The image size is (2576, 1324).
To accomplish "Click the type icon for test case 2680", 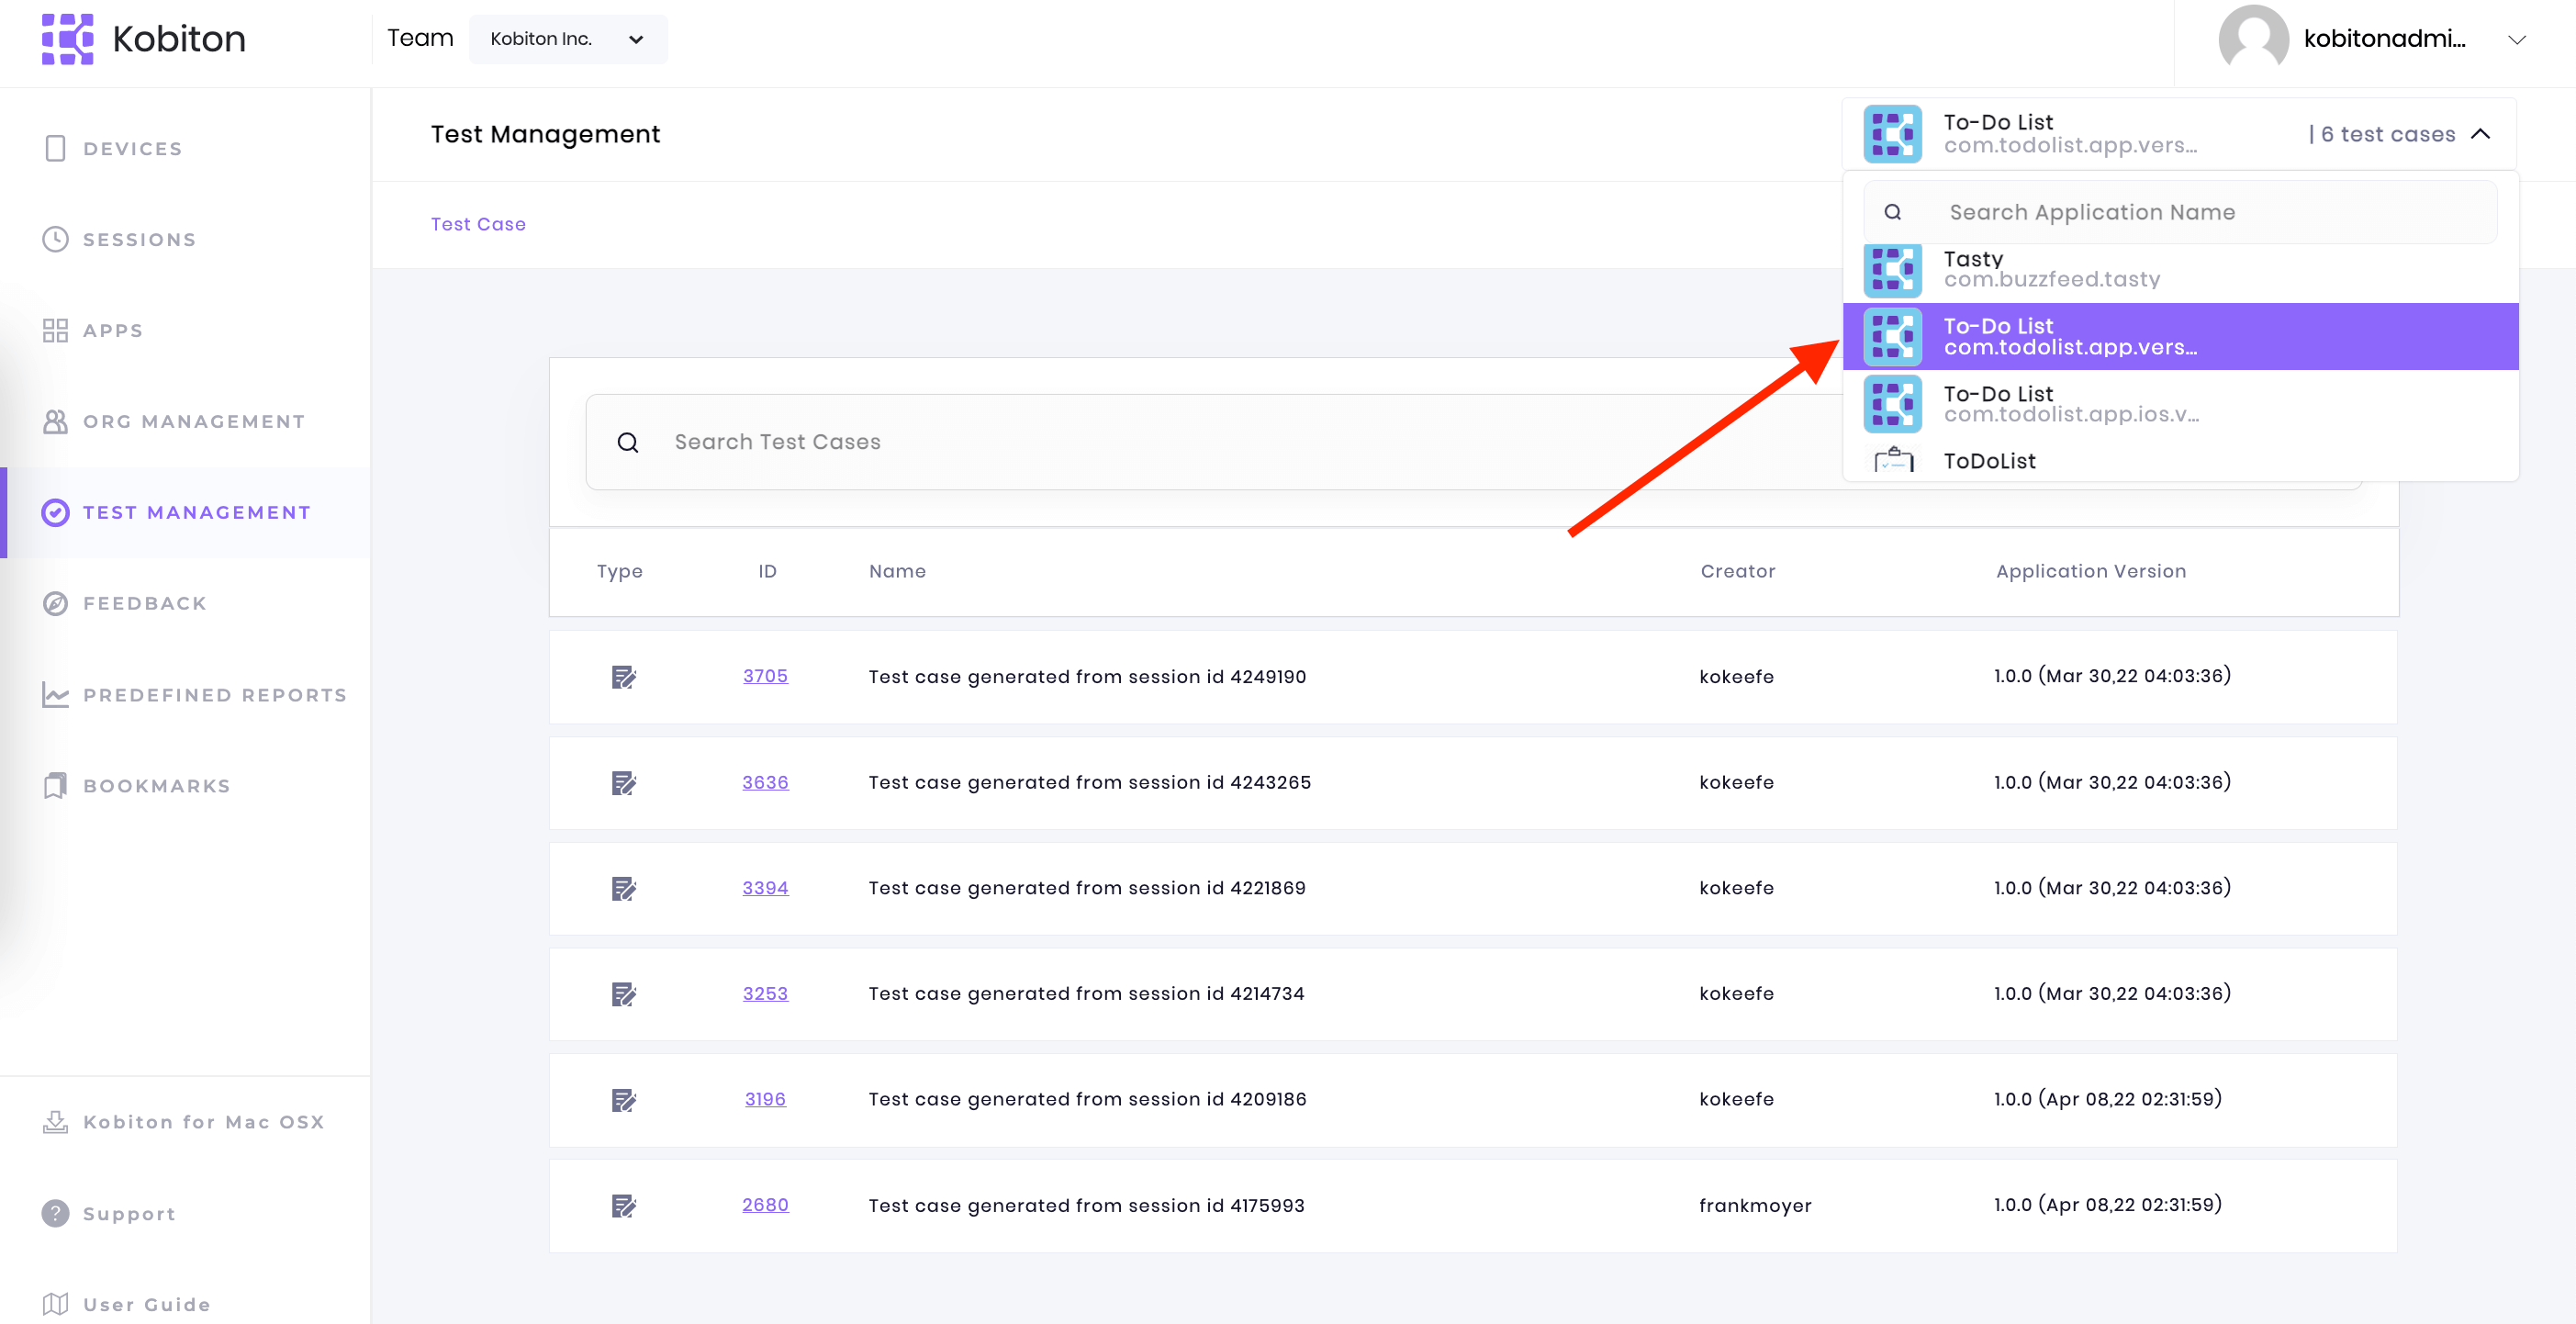I will click(x=623, y=1206).
